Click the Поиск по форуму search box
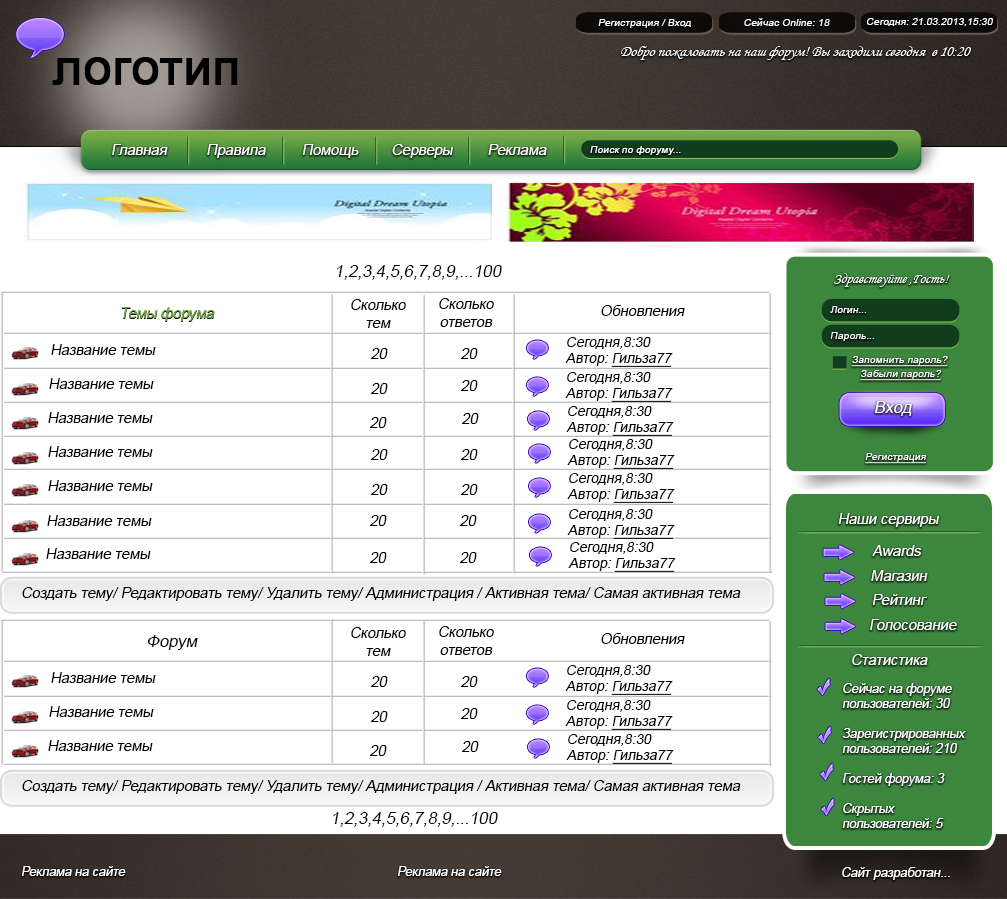 point(739,150)
